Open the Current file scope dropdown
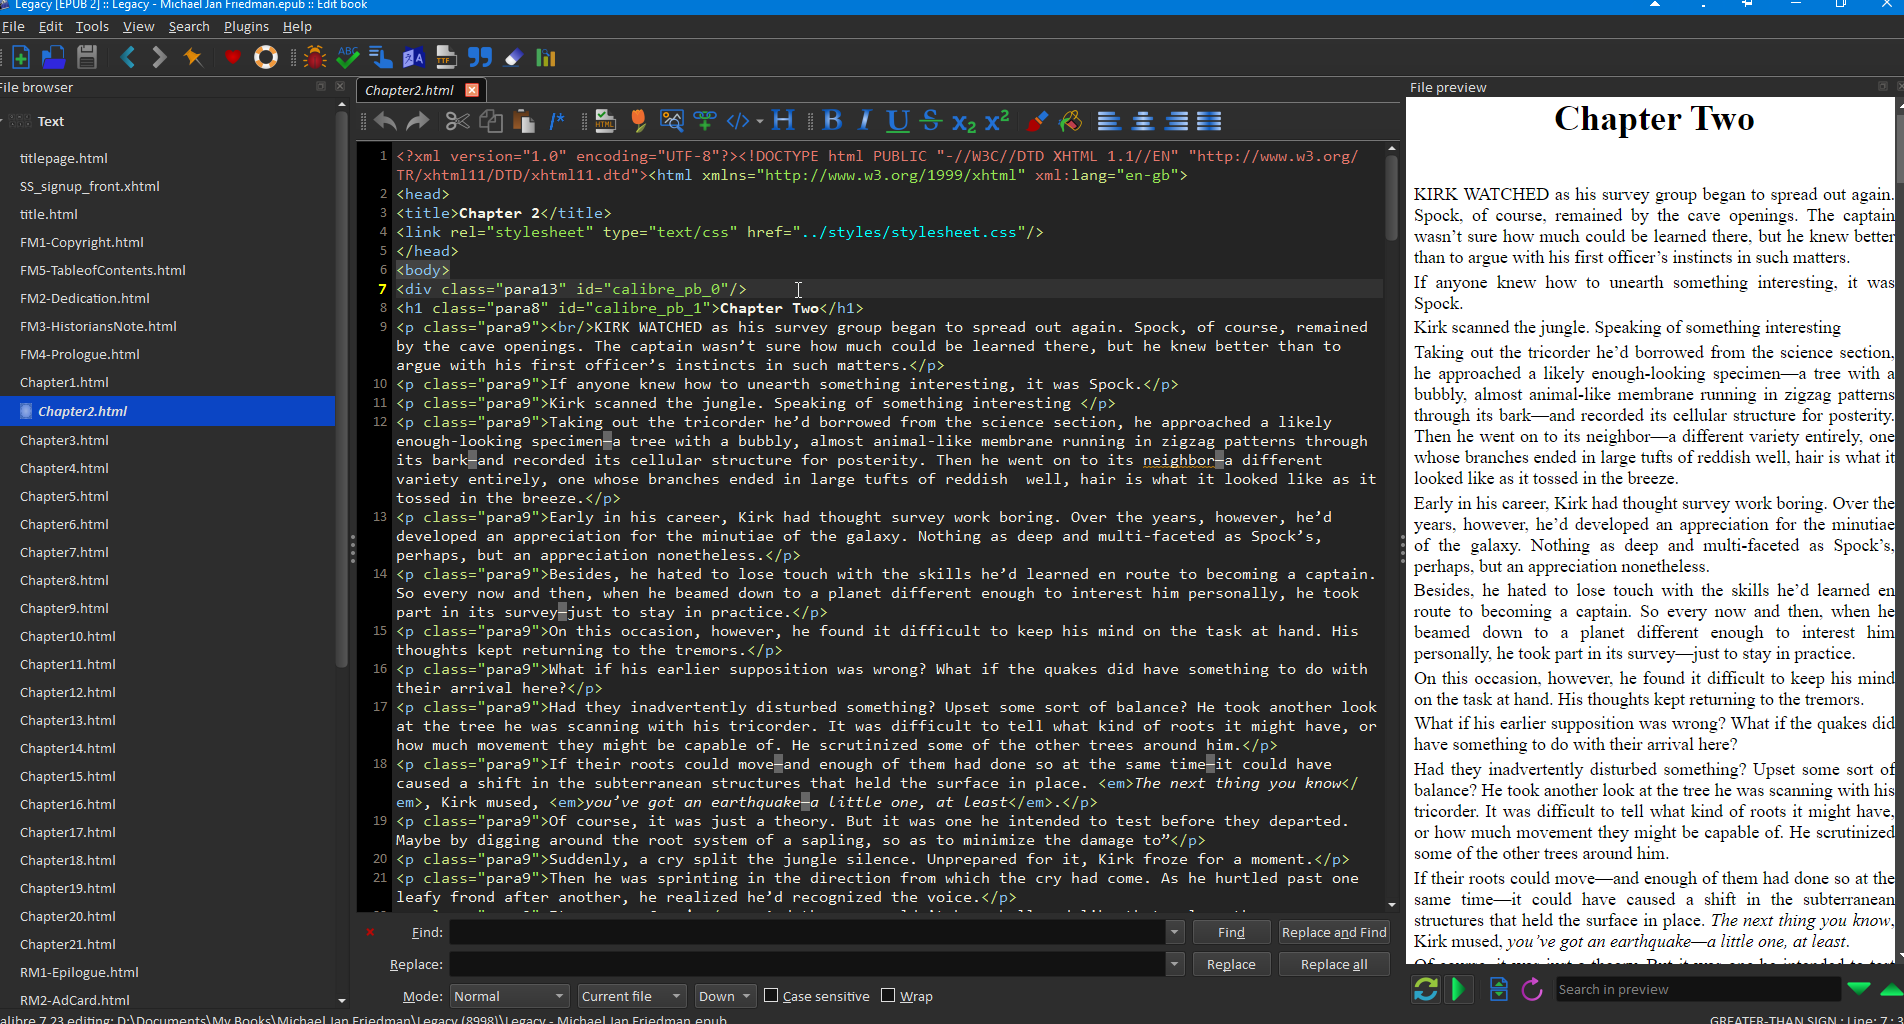 pyautogui.click(x=631, y=996)
